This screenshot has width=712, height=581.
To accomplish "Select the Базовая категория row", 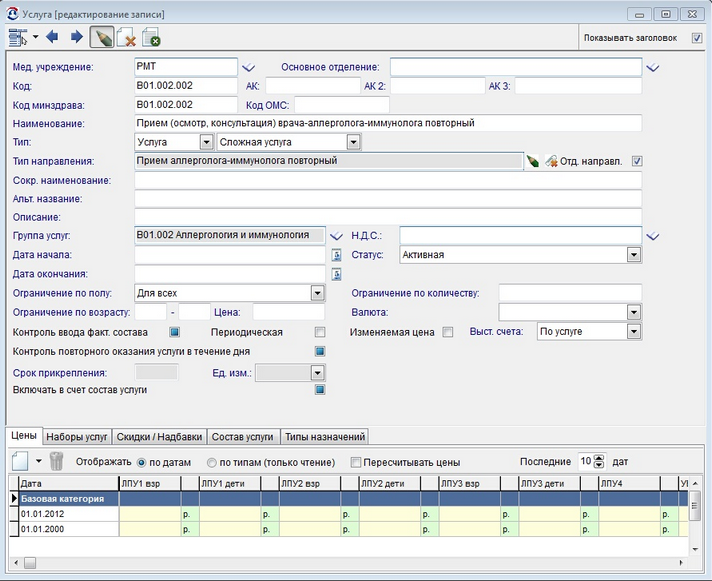I will point(348,499).
